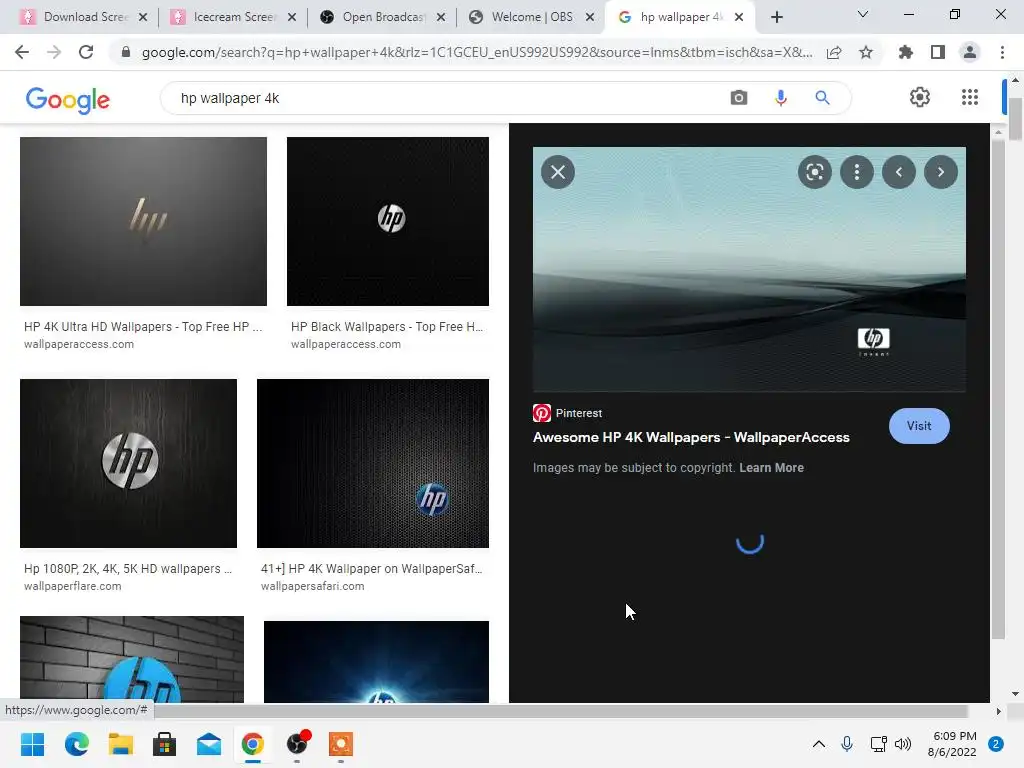
Task: Select the gold HP logo thumbnail
Action: [x=143, y=221]
